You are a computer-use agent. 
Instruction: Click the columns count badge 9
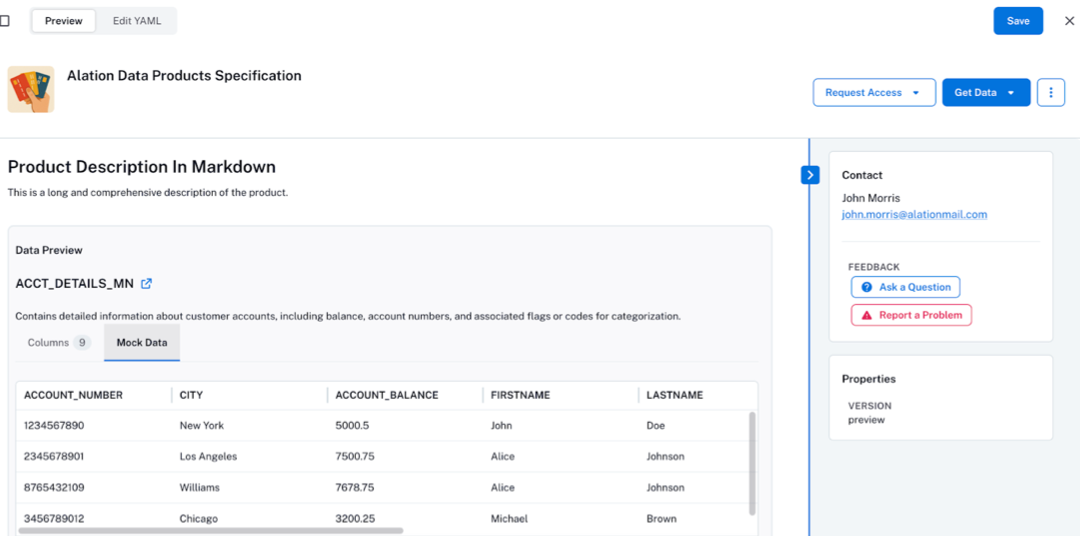point(82,342)
